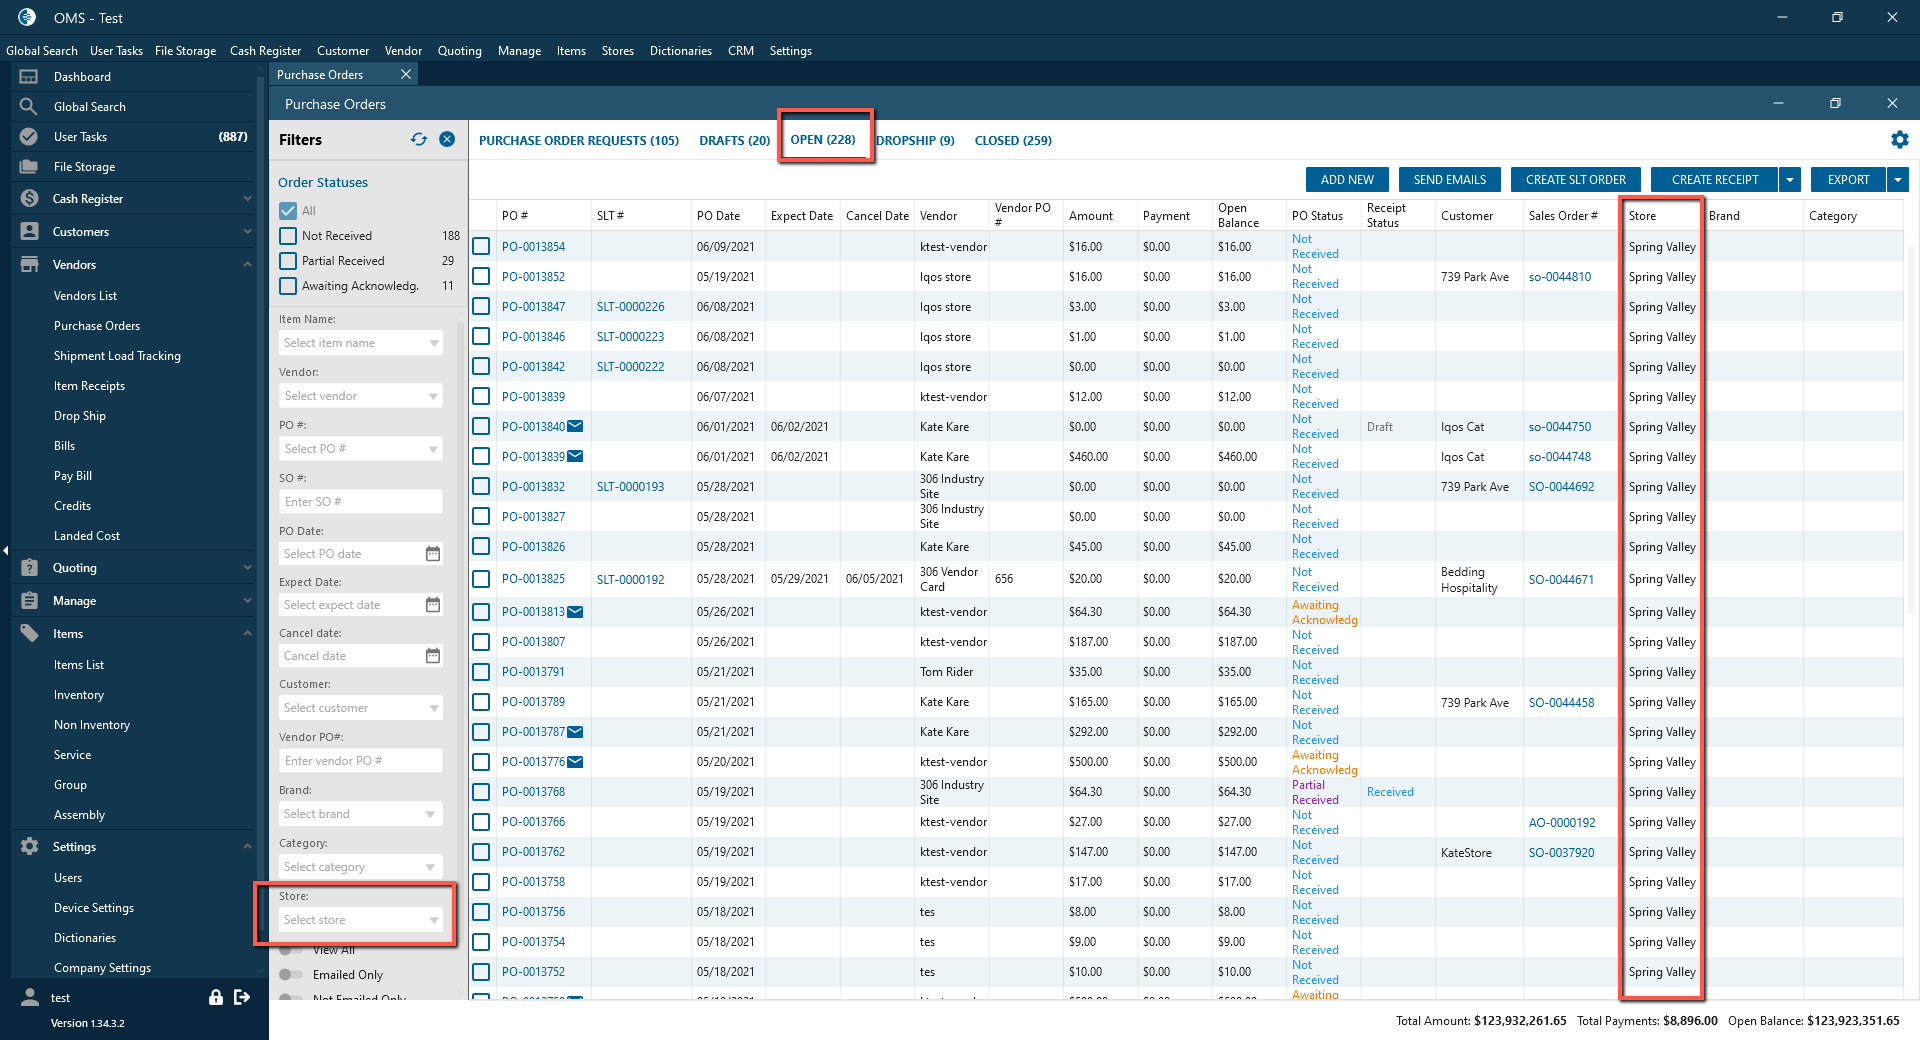Open the PO Date calendar picker
This screenshot has width=1920, height=1040.
pos(432,554)
